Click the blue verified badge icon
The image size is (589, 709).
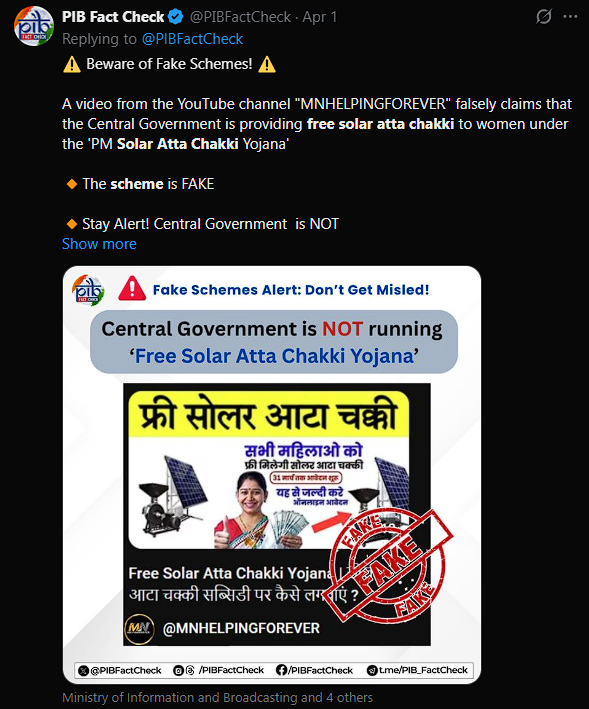[x=175, y=17]
